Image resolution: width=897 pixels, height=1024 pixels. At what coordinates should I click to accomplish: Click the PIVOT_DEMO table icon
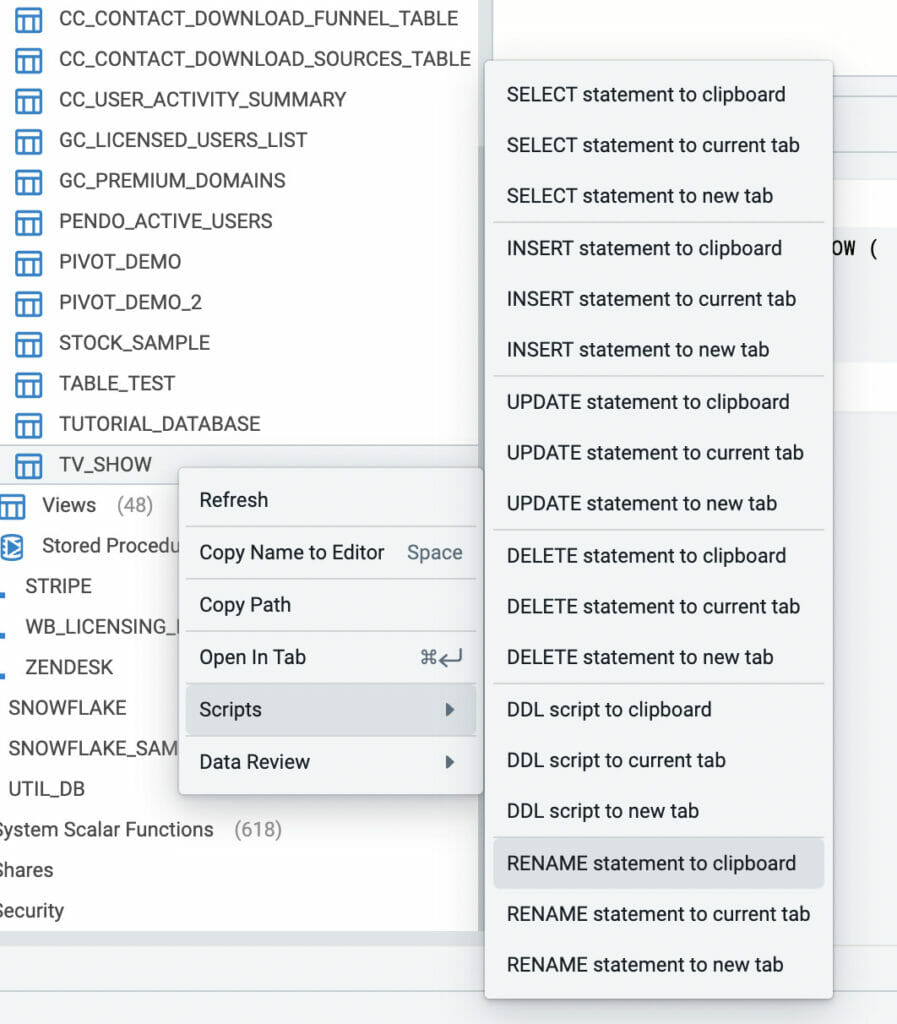point(28,262)
